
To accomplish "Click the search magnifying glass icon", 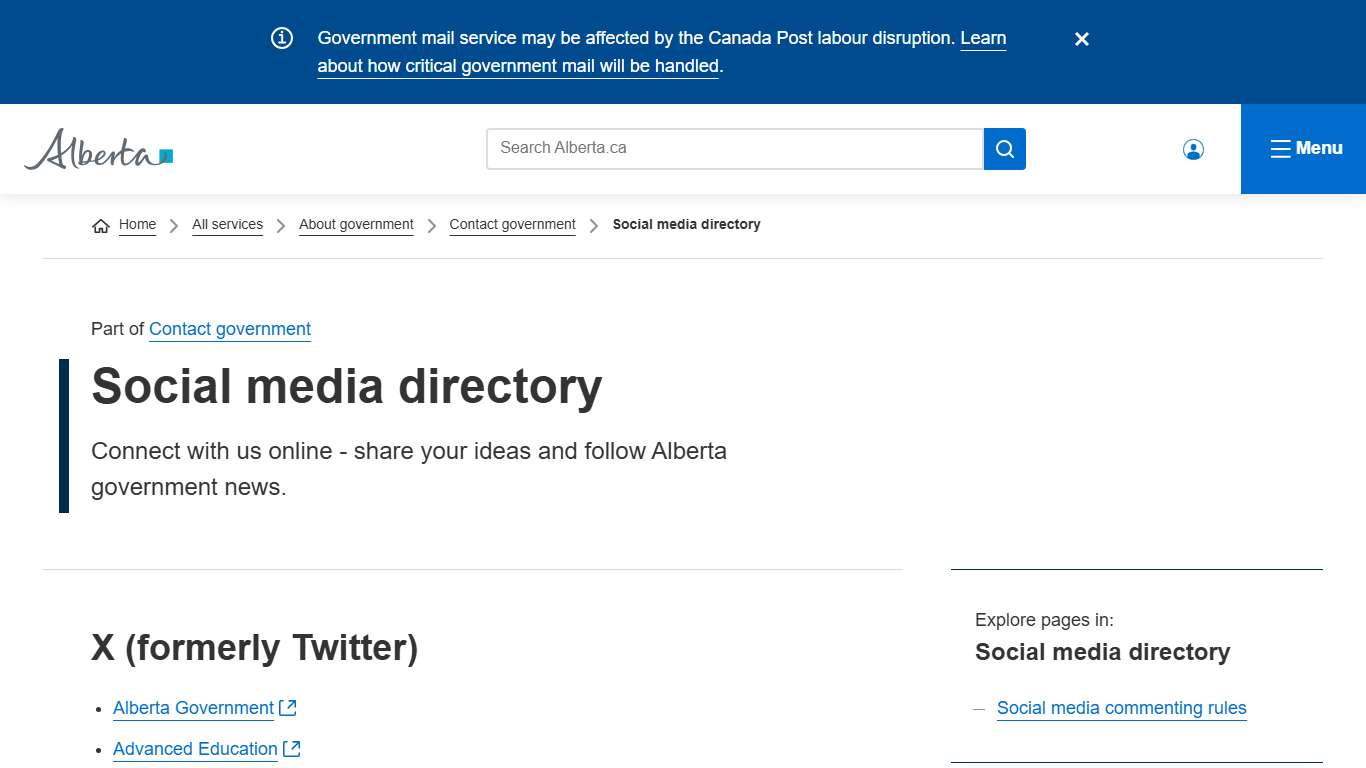I will point(1004,148).
